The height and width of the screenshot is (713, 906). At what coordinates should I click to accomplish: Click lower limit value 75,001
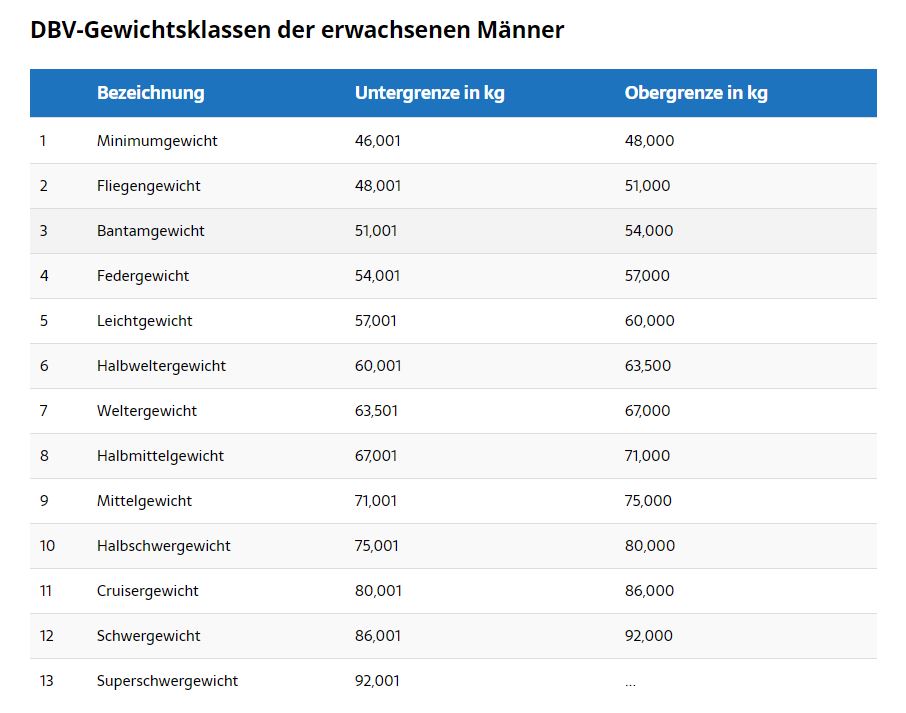point(377,547)
